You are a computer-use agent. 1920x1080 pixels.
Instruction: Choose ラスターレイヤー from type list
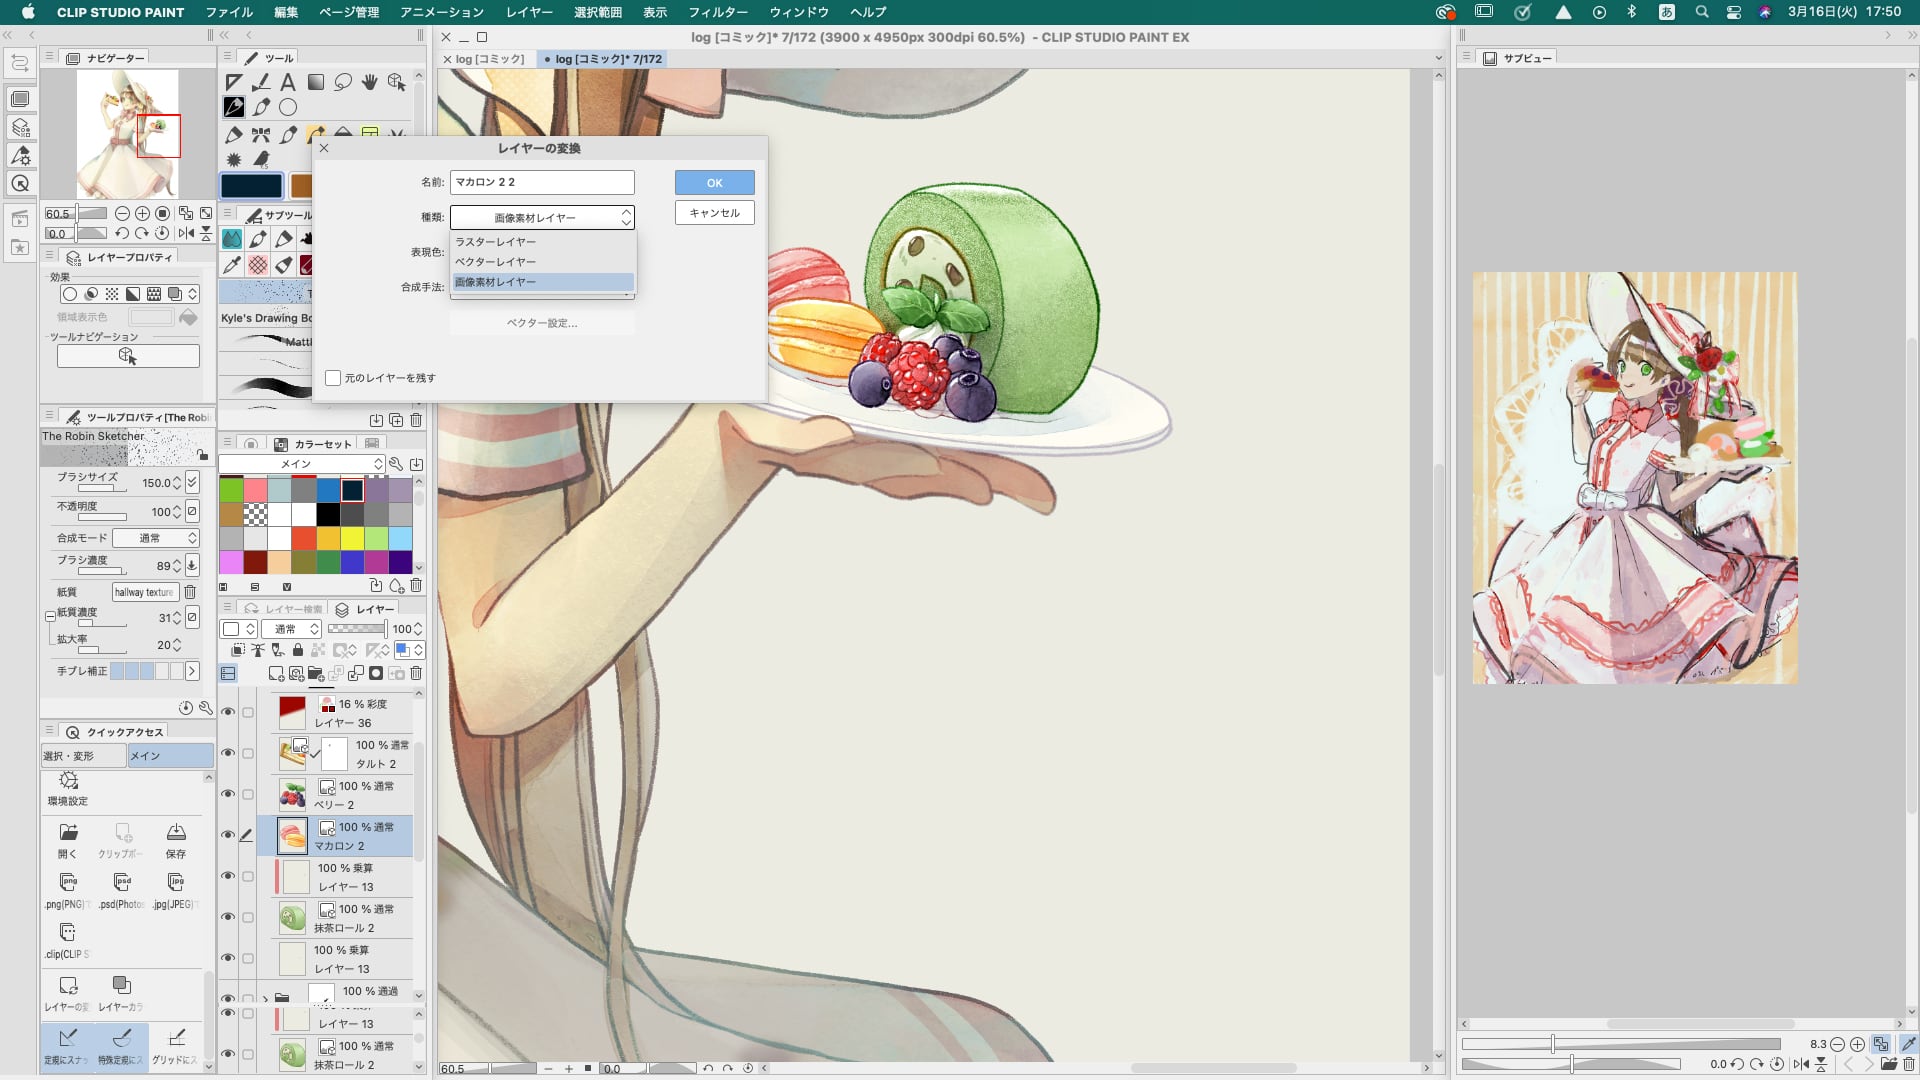(x=543, y=242)
